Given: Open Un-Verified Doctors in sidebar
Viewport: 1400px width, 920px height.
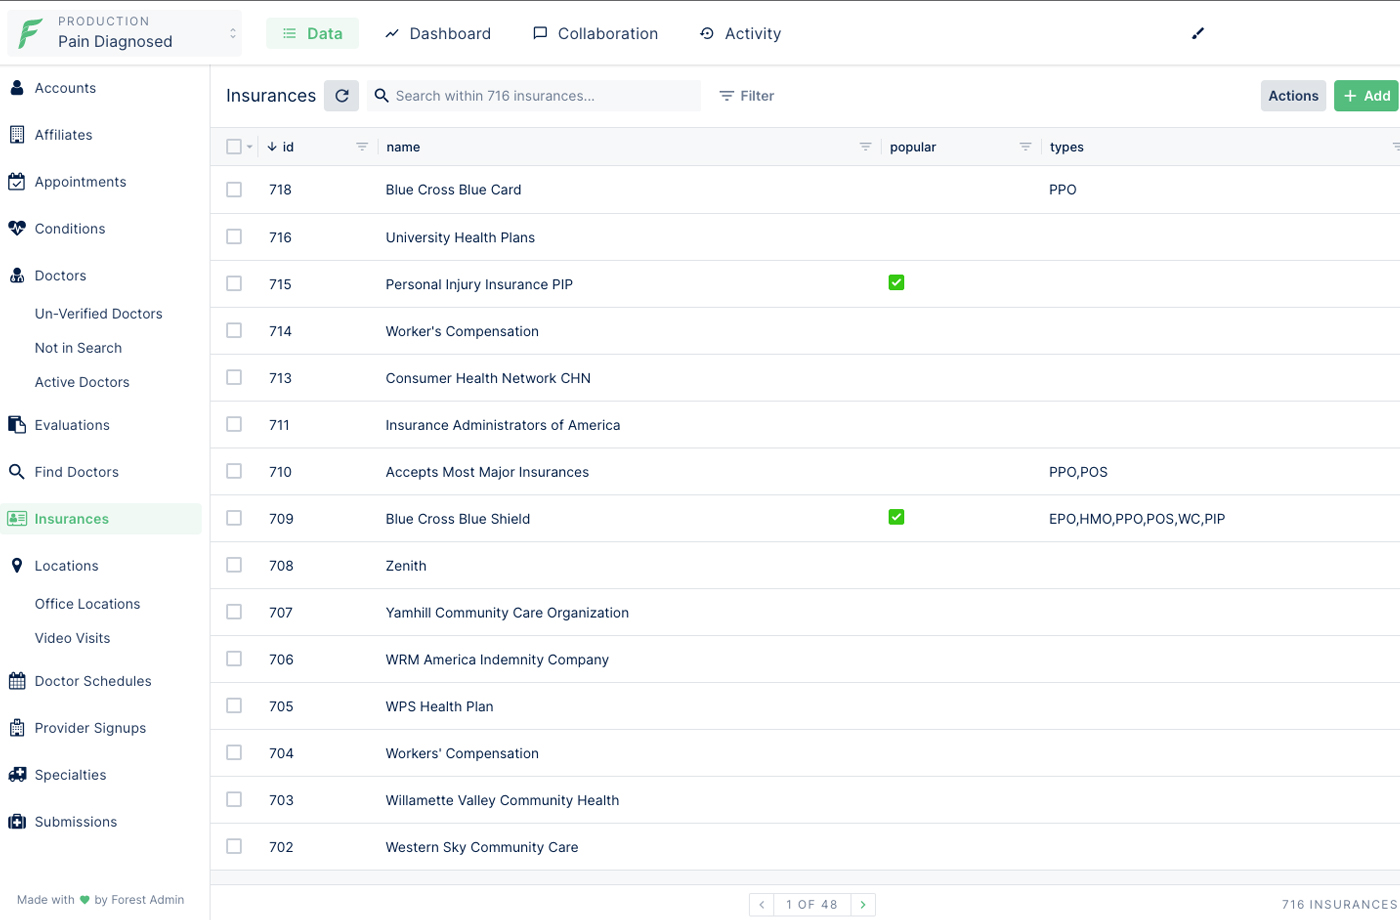Looking at the screenshot, I should (99, 314).
